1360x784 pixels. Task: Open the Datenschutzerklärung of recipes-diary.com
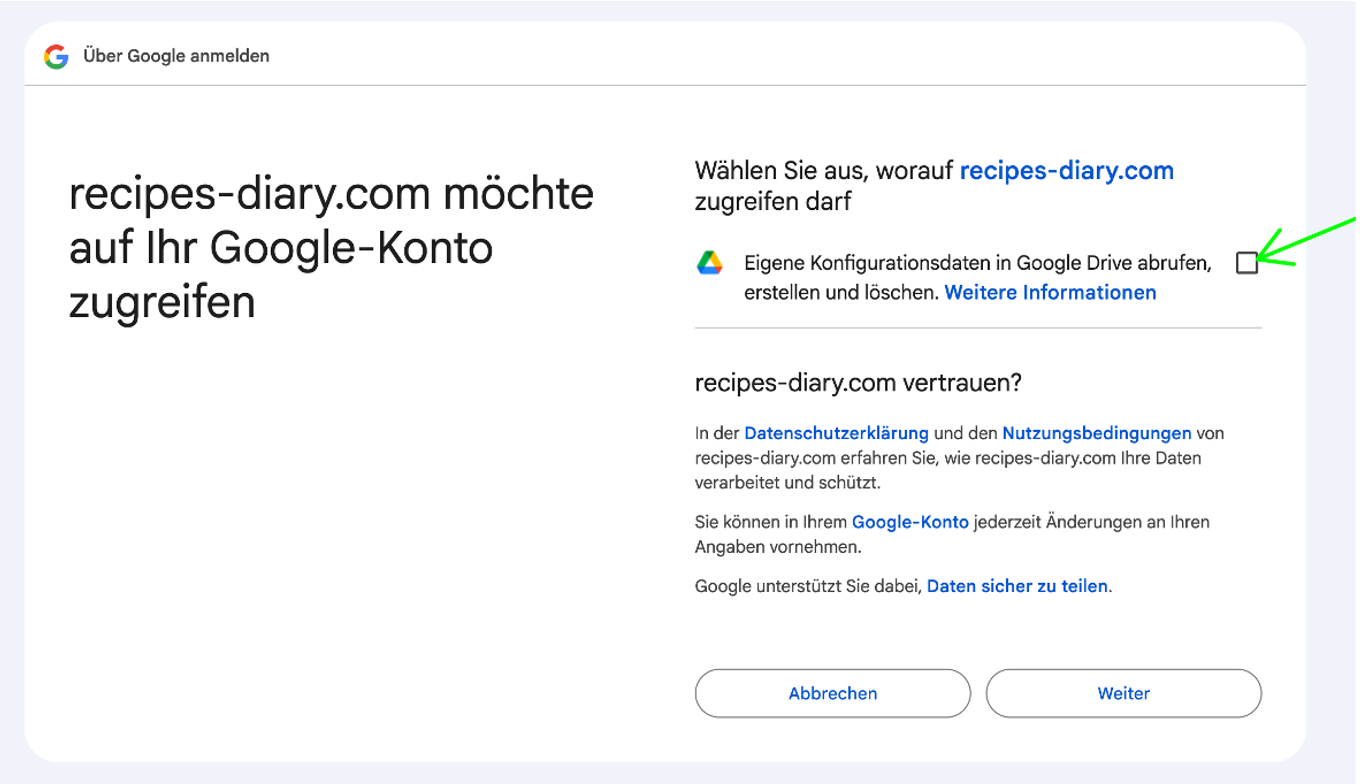pos(836,432)
